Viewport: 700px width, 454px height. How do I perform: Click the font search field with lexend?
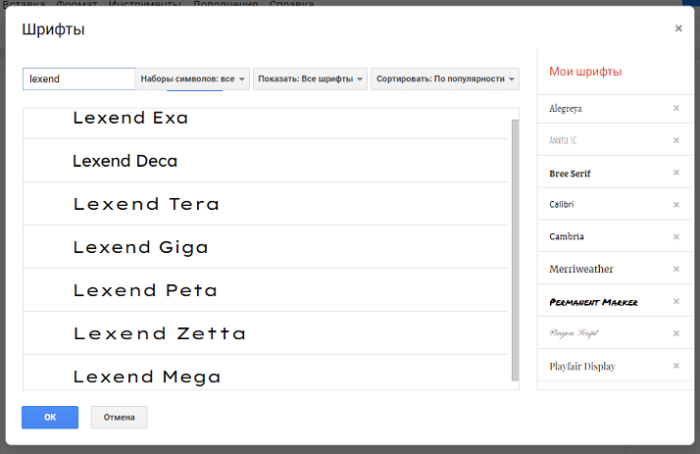click(x=79, y=79)
